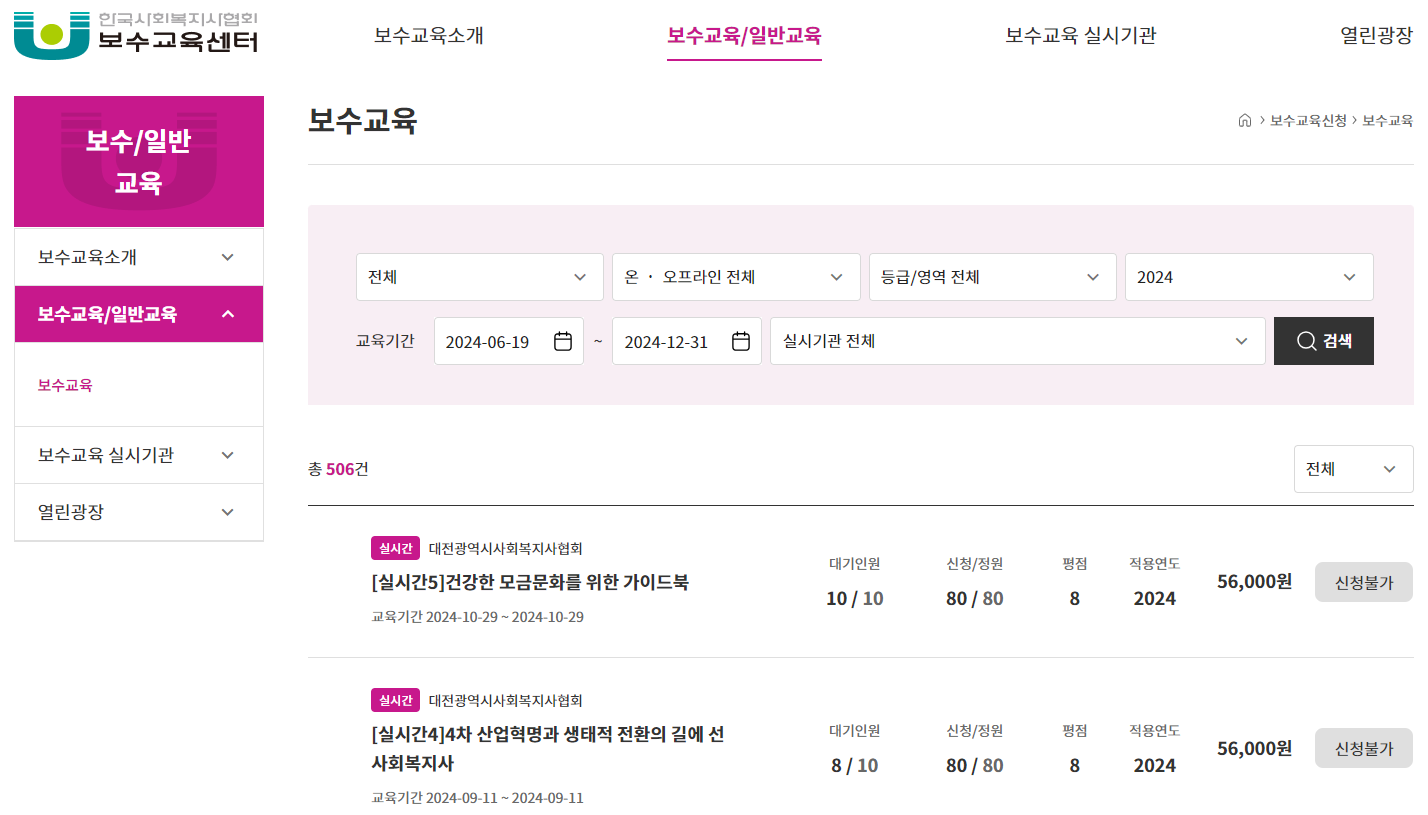Open the 온 · 오프라인 전체 dropdown
1428x815 pixels.
tap(736, 277)
